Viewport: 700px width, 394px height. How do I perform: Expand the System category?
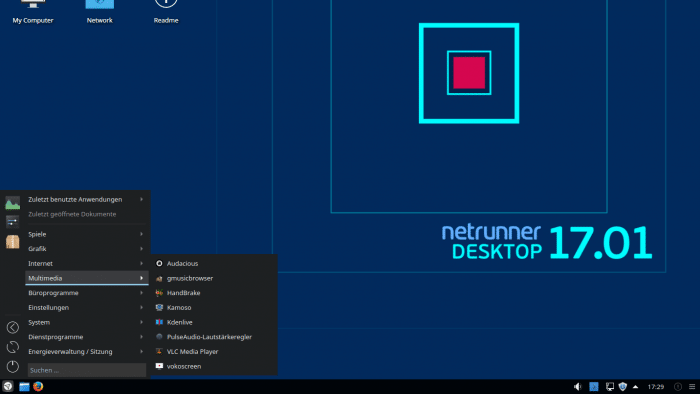(x=87, y=322)
